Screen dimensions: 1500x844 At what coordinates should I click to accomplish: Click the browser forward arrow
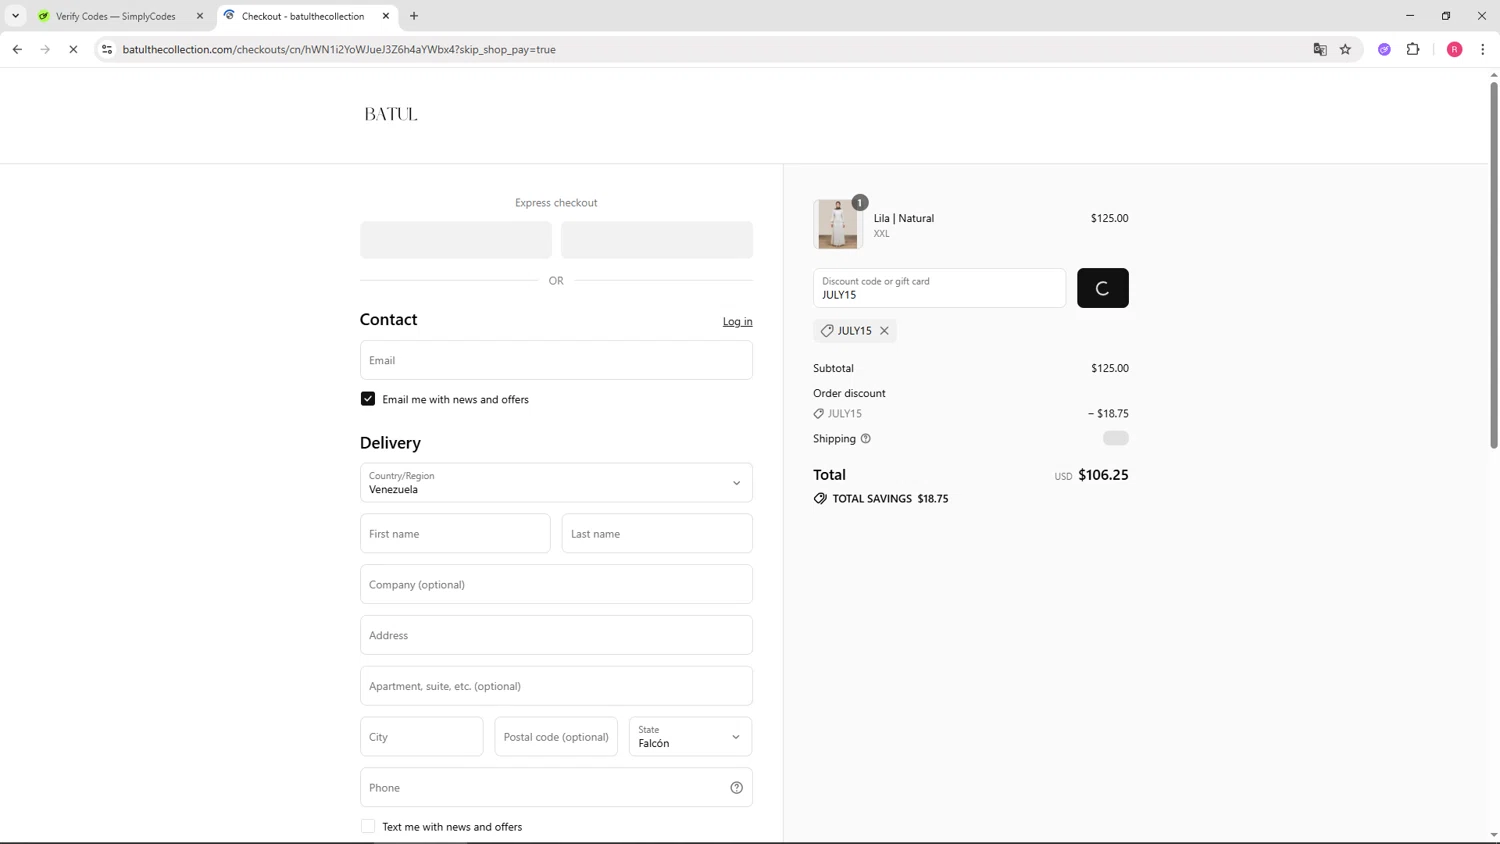[45, 49]
